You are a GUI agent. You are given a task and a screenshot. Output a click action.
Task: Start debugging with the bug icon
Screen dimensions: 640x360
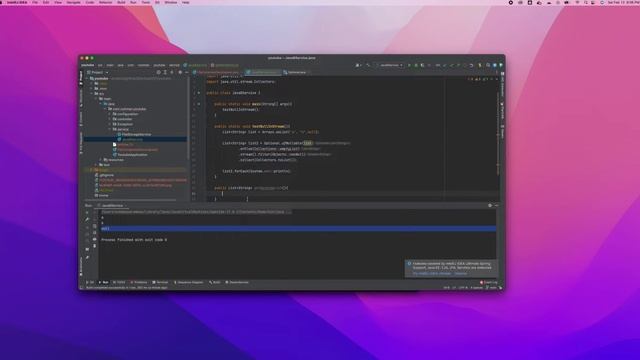pyautogui.click(x=416, y=65)
